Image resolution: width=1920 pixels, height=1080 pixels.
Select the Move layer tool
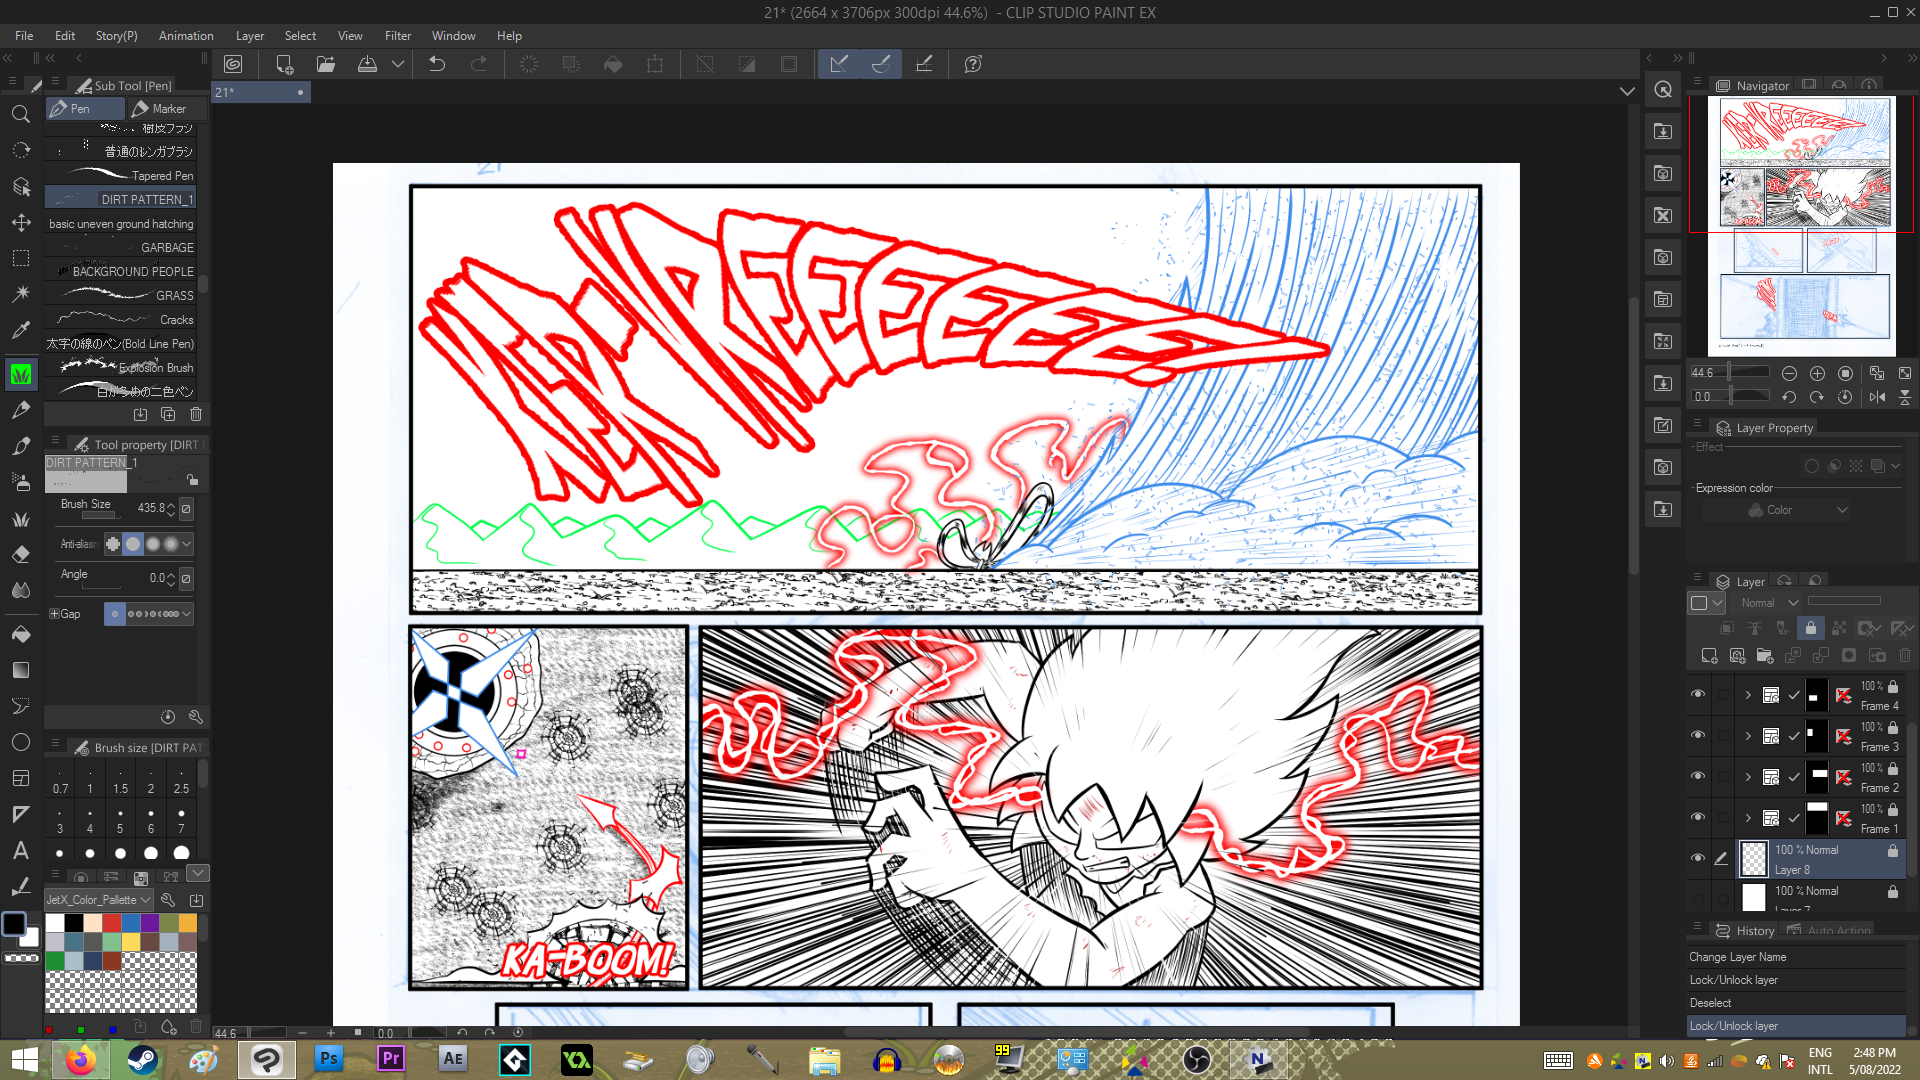pyautogui.click(x=20, y=222)
